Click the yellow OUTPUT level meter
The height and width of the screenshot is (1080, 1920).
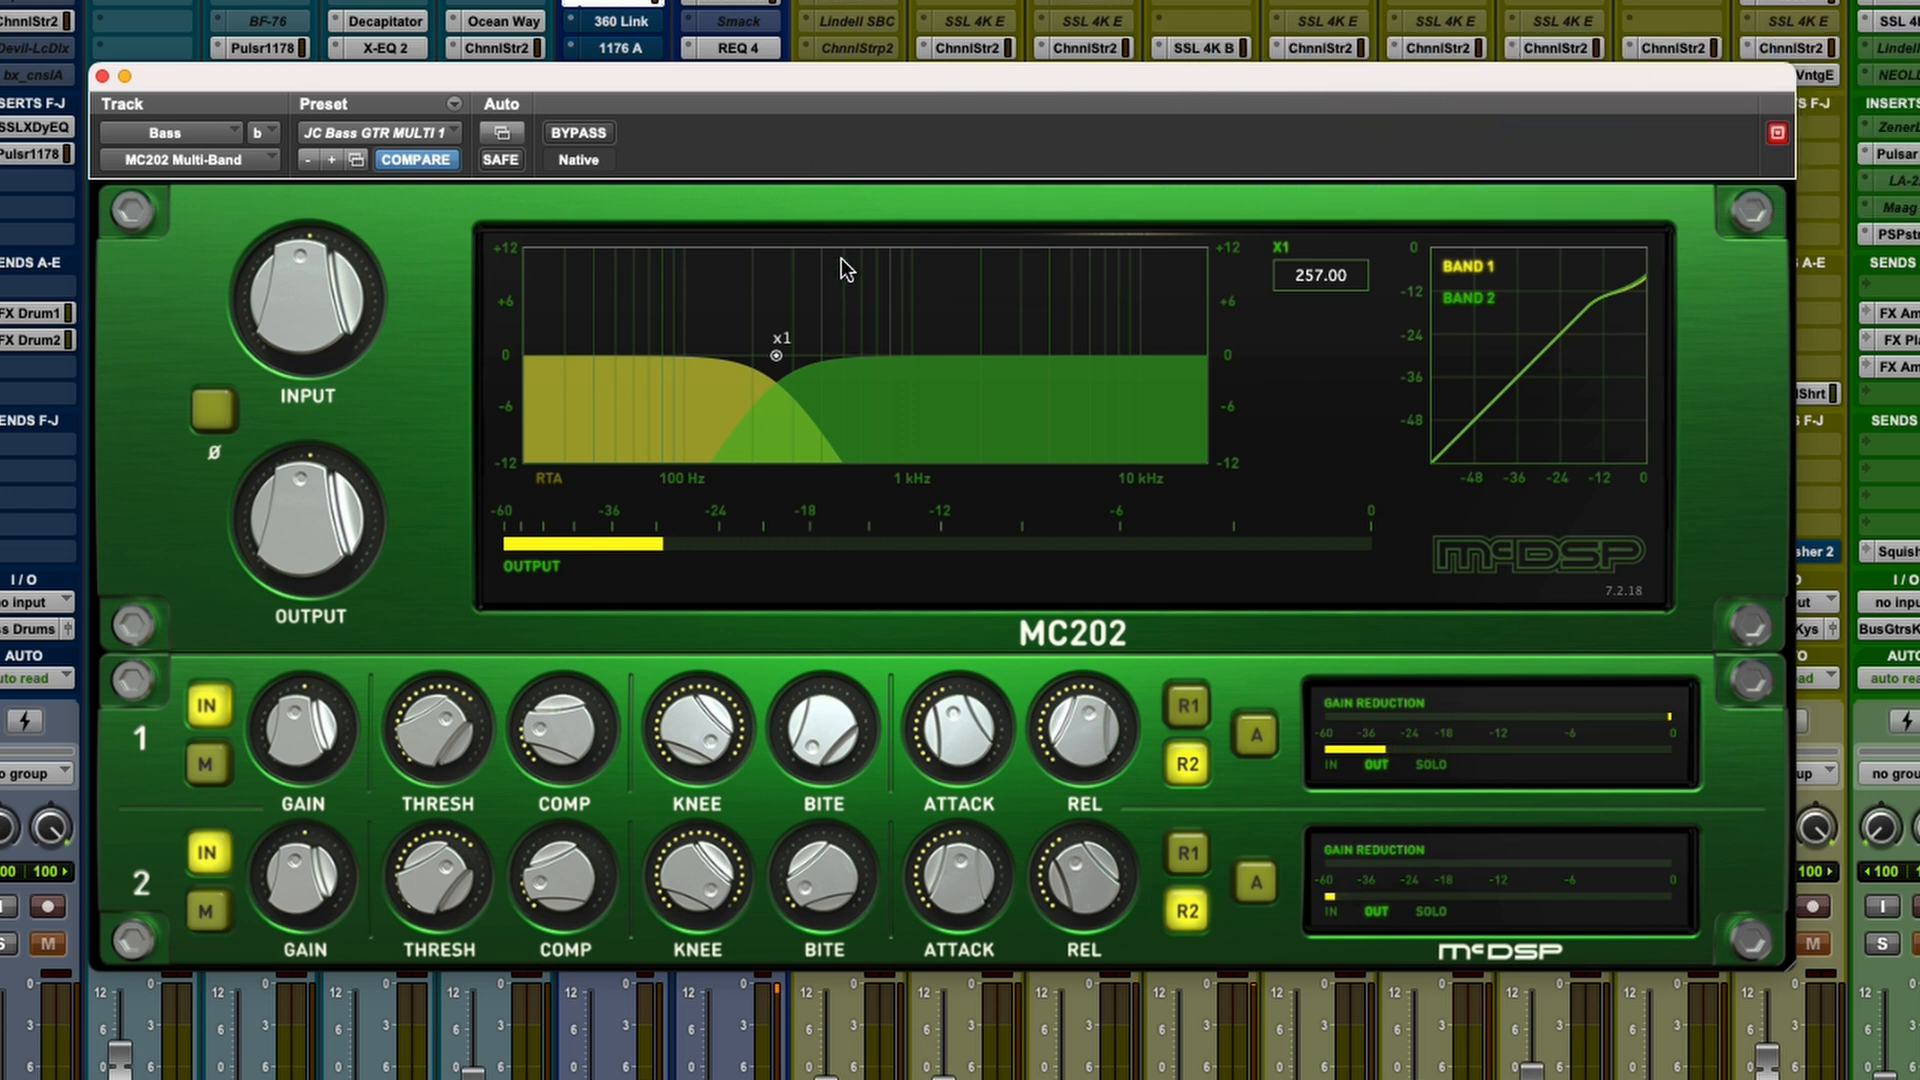pos(582,544)
